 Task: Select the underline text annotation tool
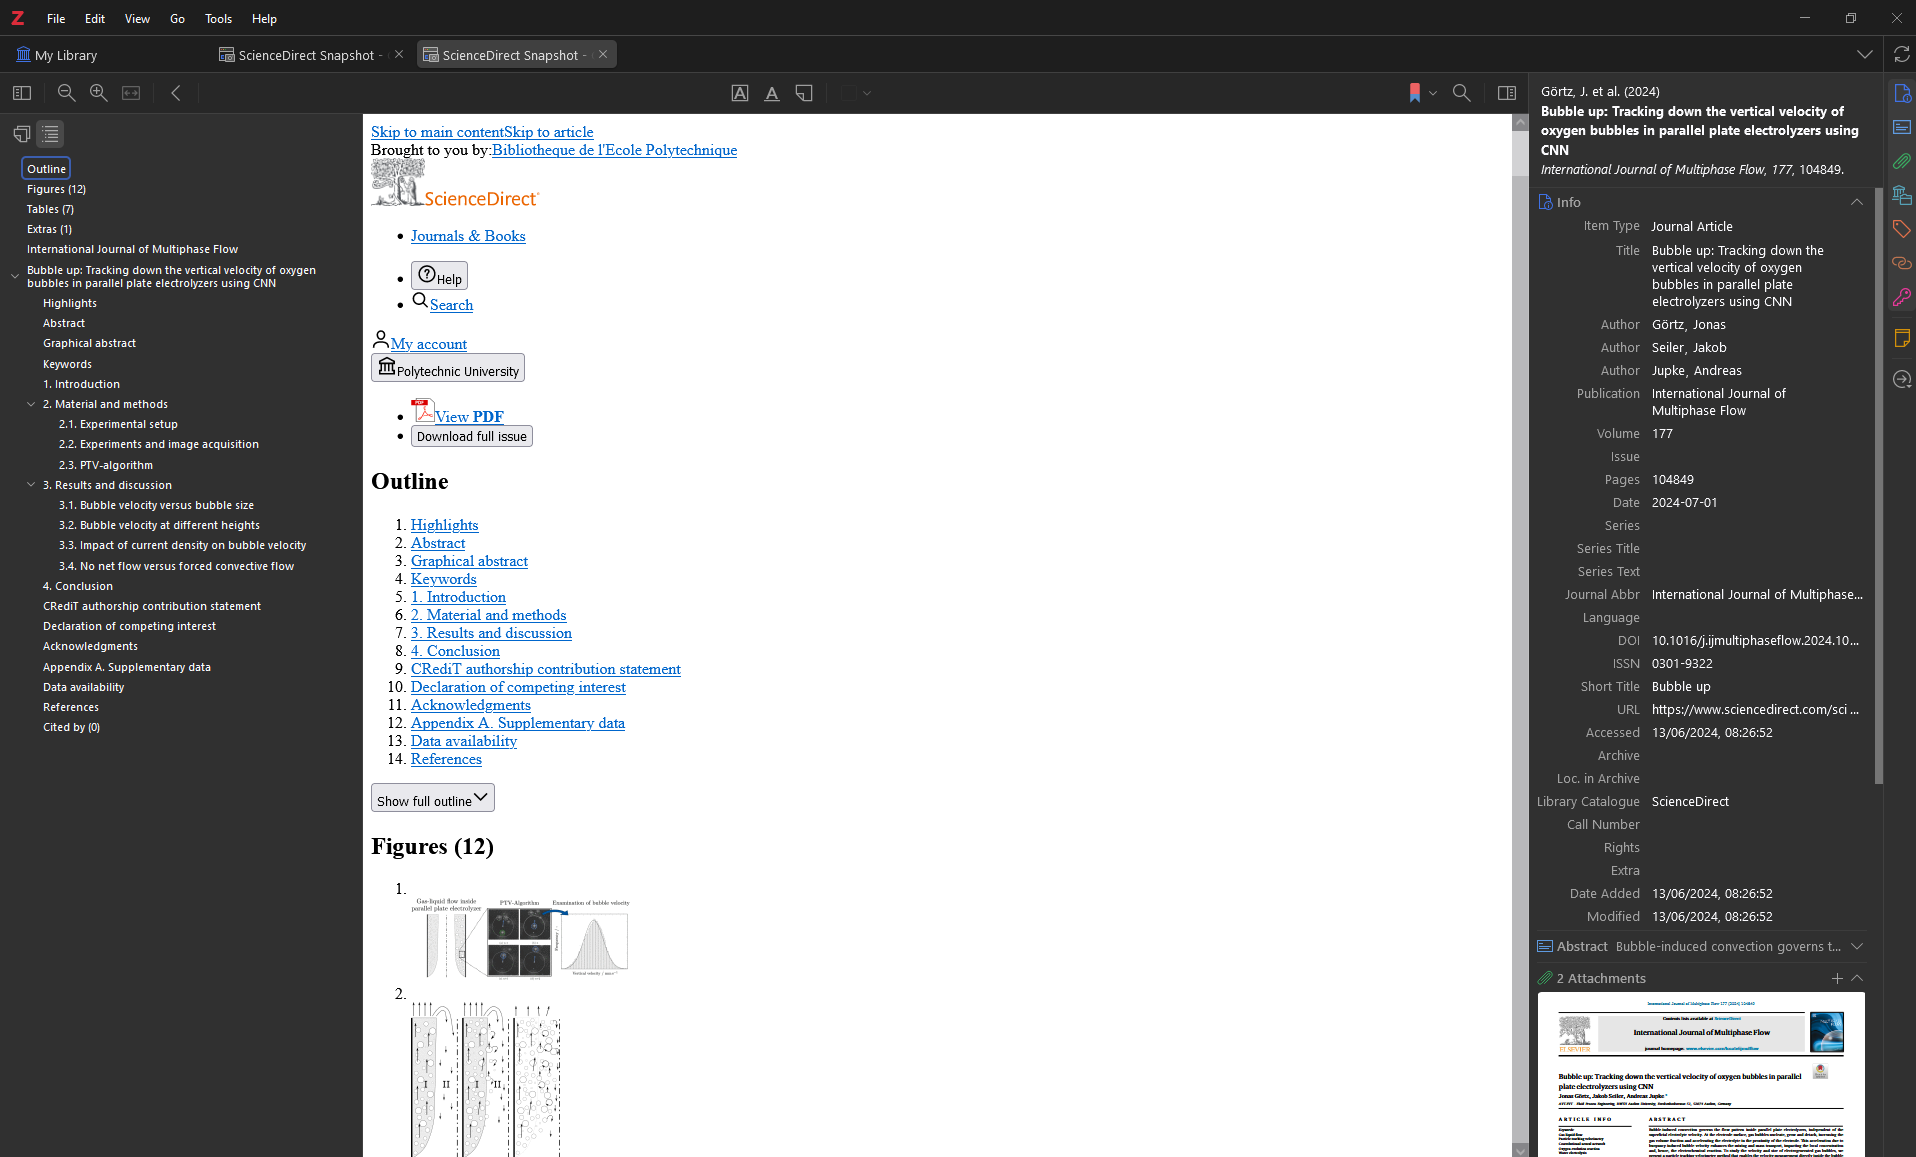(x=772, y=93)
